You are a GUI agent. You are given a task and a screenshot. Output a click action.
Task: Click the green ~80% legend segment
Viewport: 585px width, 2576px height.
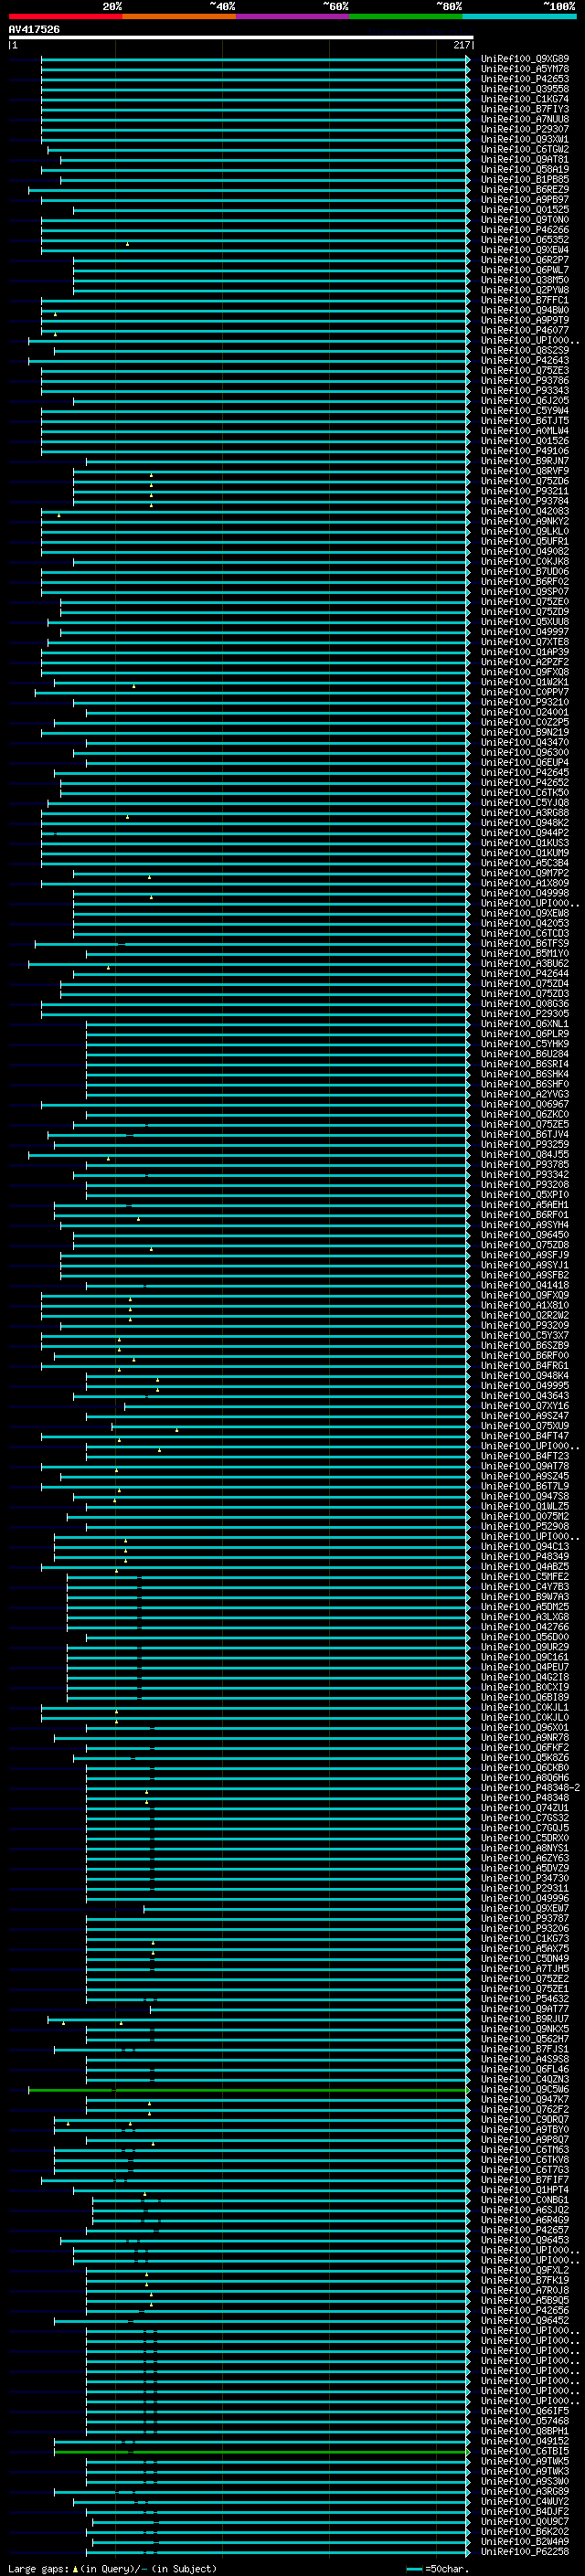tap(406, 16)
